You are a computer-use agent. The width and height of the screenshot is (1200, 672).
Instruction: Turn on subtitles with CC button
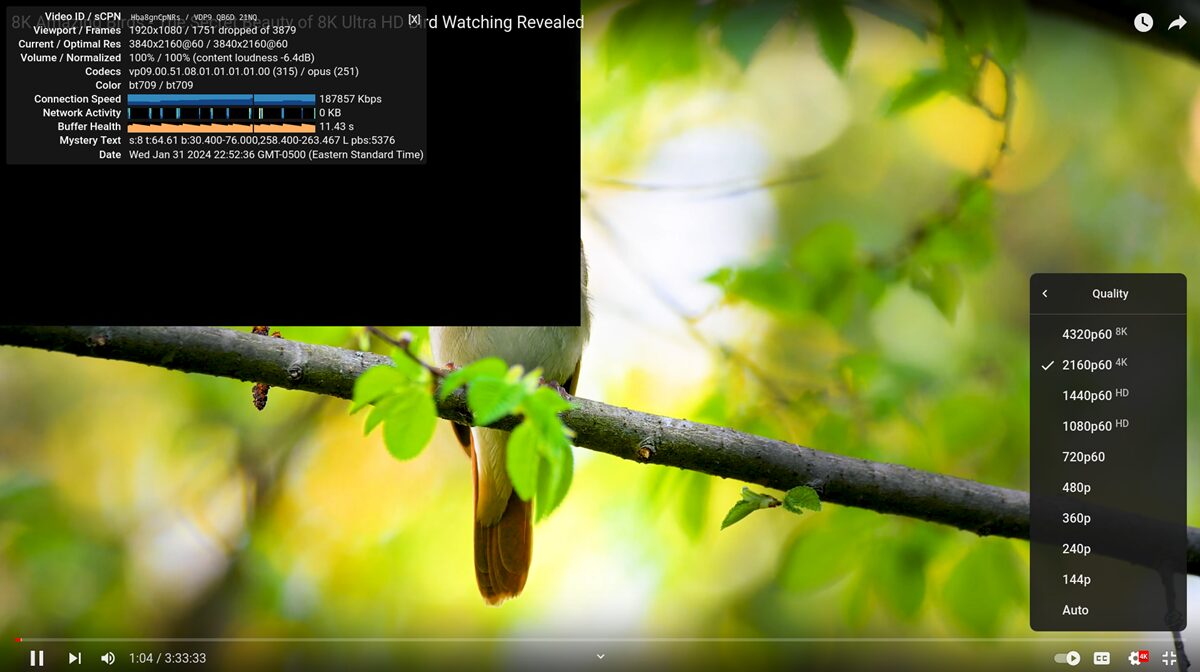tap(1102, 658)
